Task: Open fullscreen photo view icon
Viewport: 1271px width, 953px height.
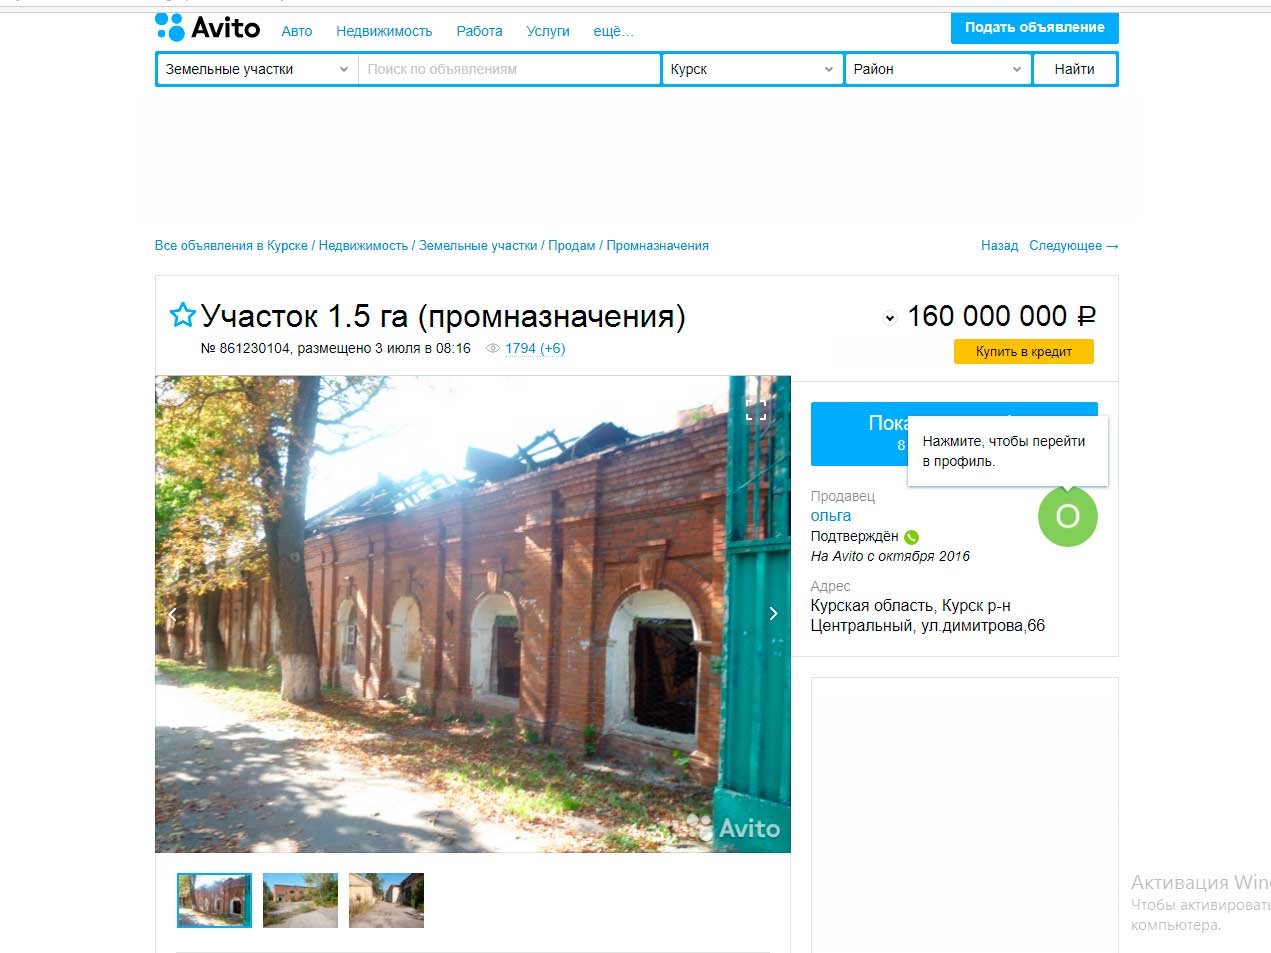Action: point(756,408)
